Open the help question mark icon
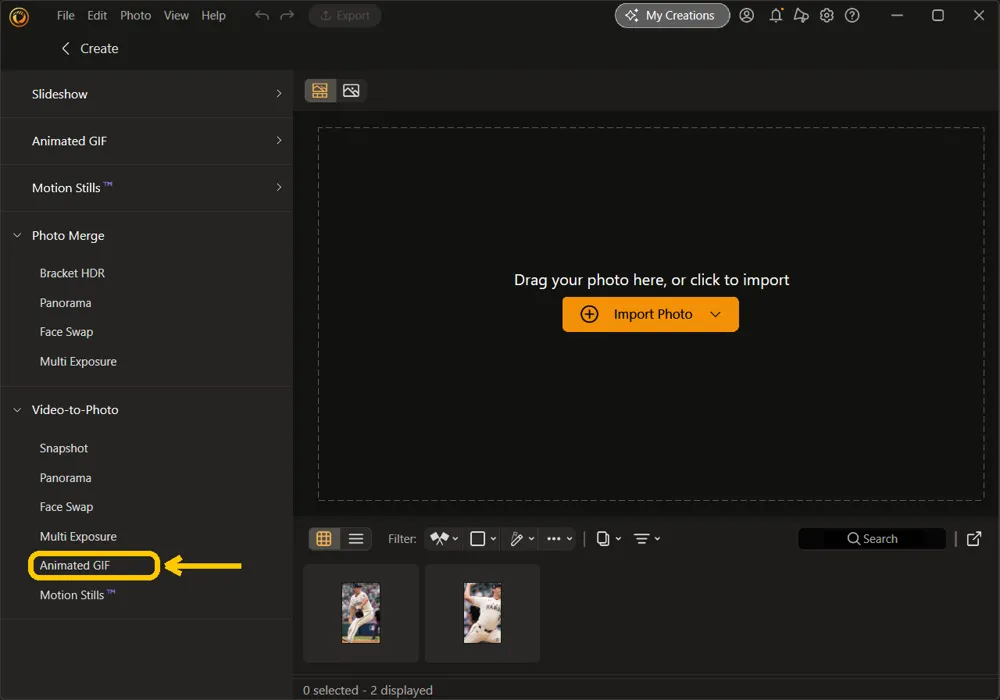The image size is (1000, 700). click(852, 15)
